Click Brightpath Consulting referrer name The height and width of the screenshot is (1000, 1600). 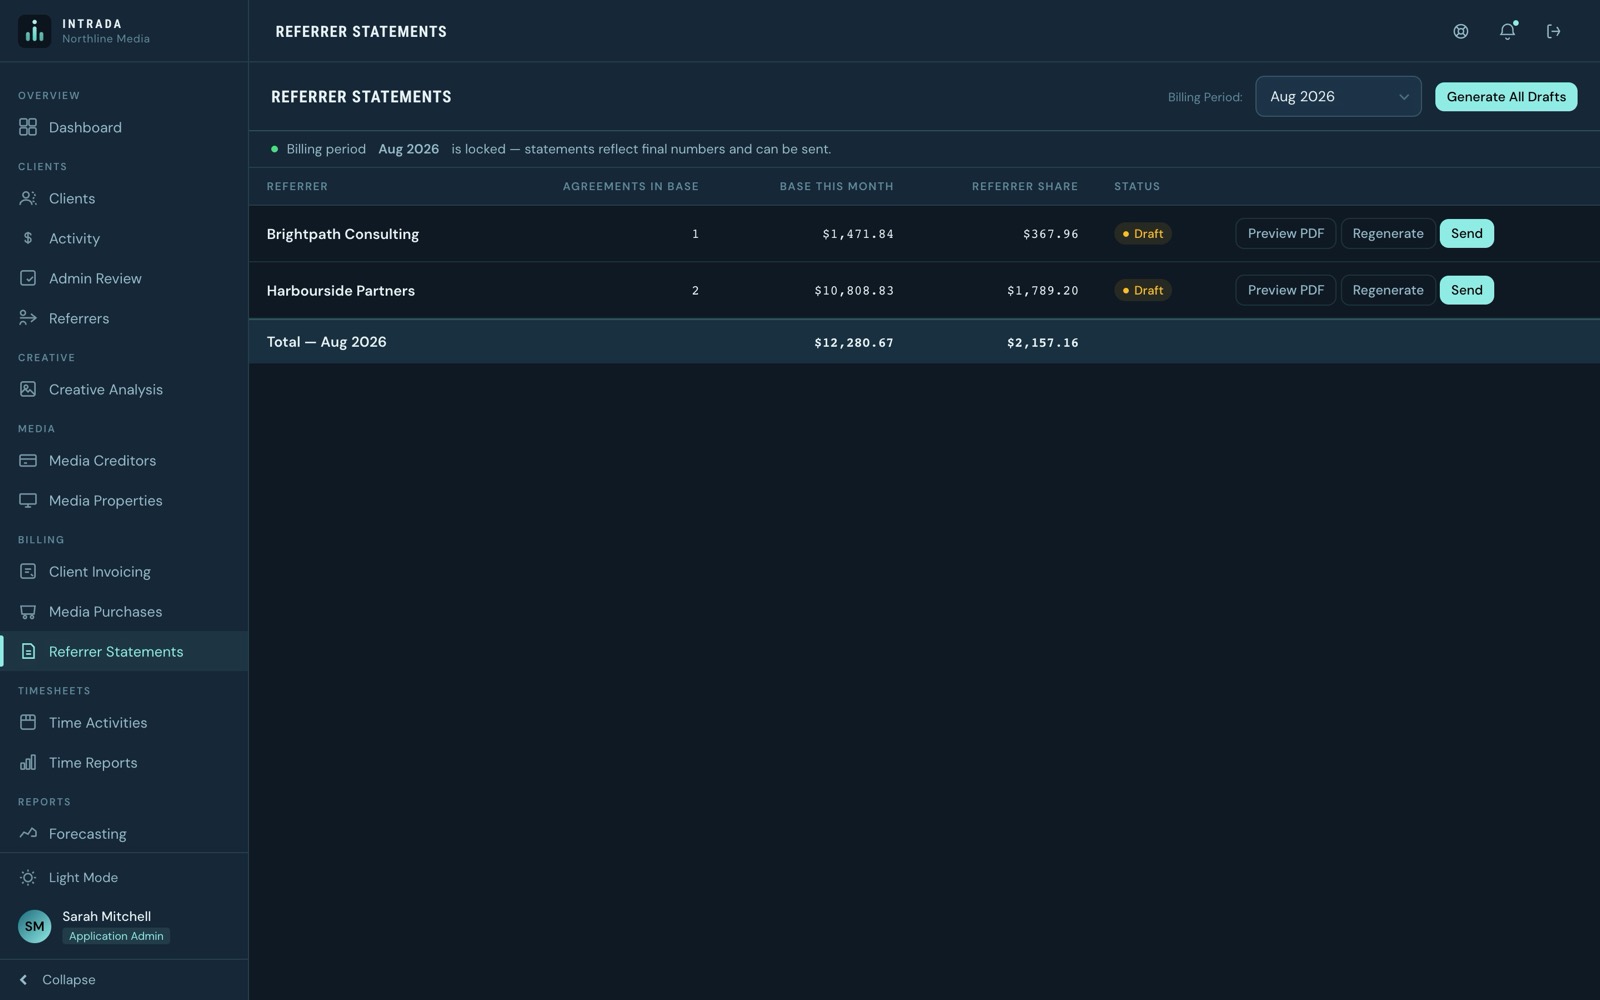[342, 234]
